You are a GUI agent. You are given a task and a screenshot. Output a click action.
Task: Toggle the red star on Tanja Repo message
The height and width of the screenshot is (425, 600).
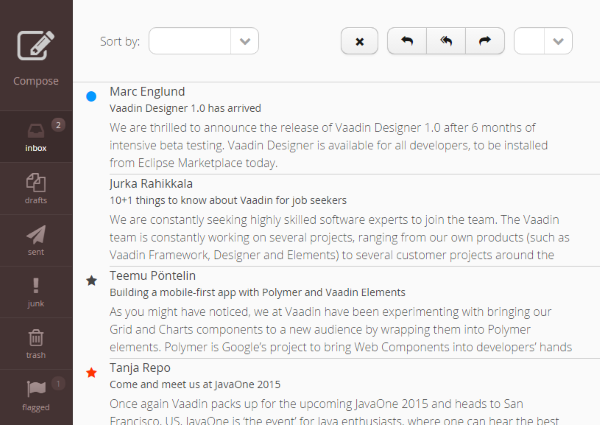pyautogui.click(x=91, y=373)
